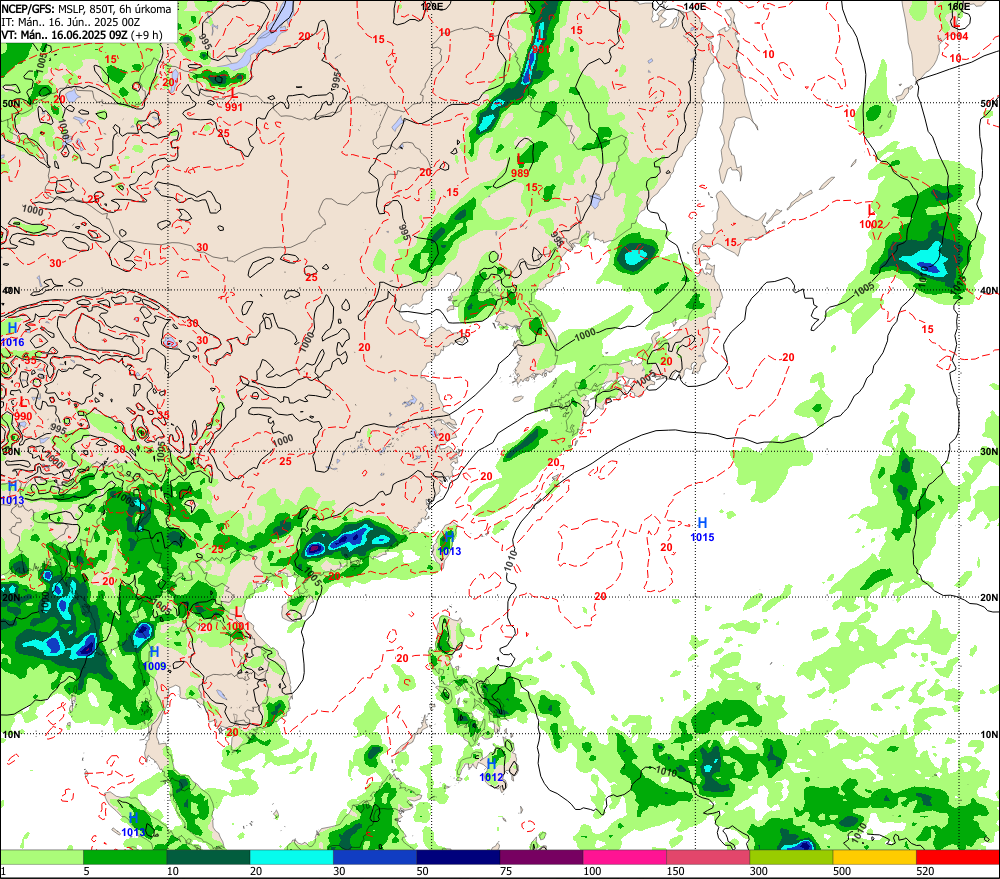This screenshot has width=1000, height=879.
Task: Click the 'VT: Mán.. 16.06.2025 09Z (+9 h)' line
Action: click(x=82, y=35)
